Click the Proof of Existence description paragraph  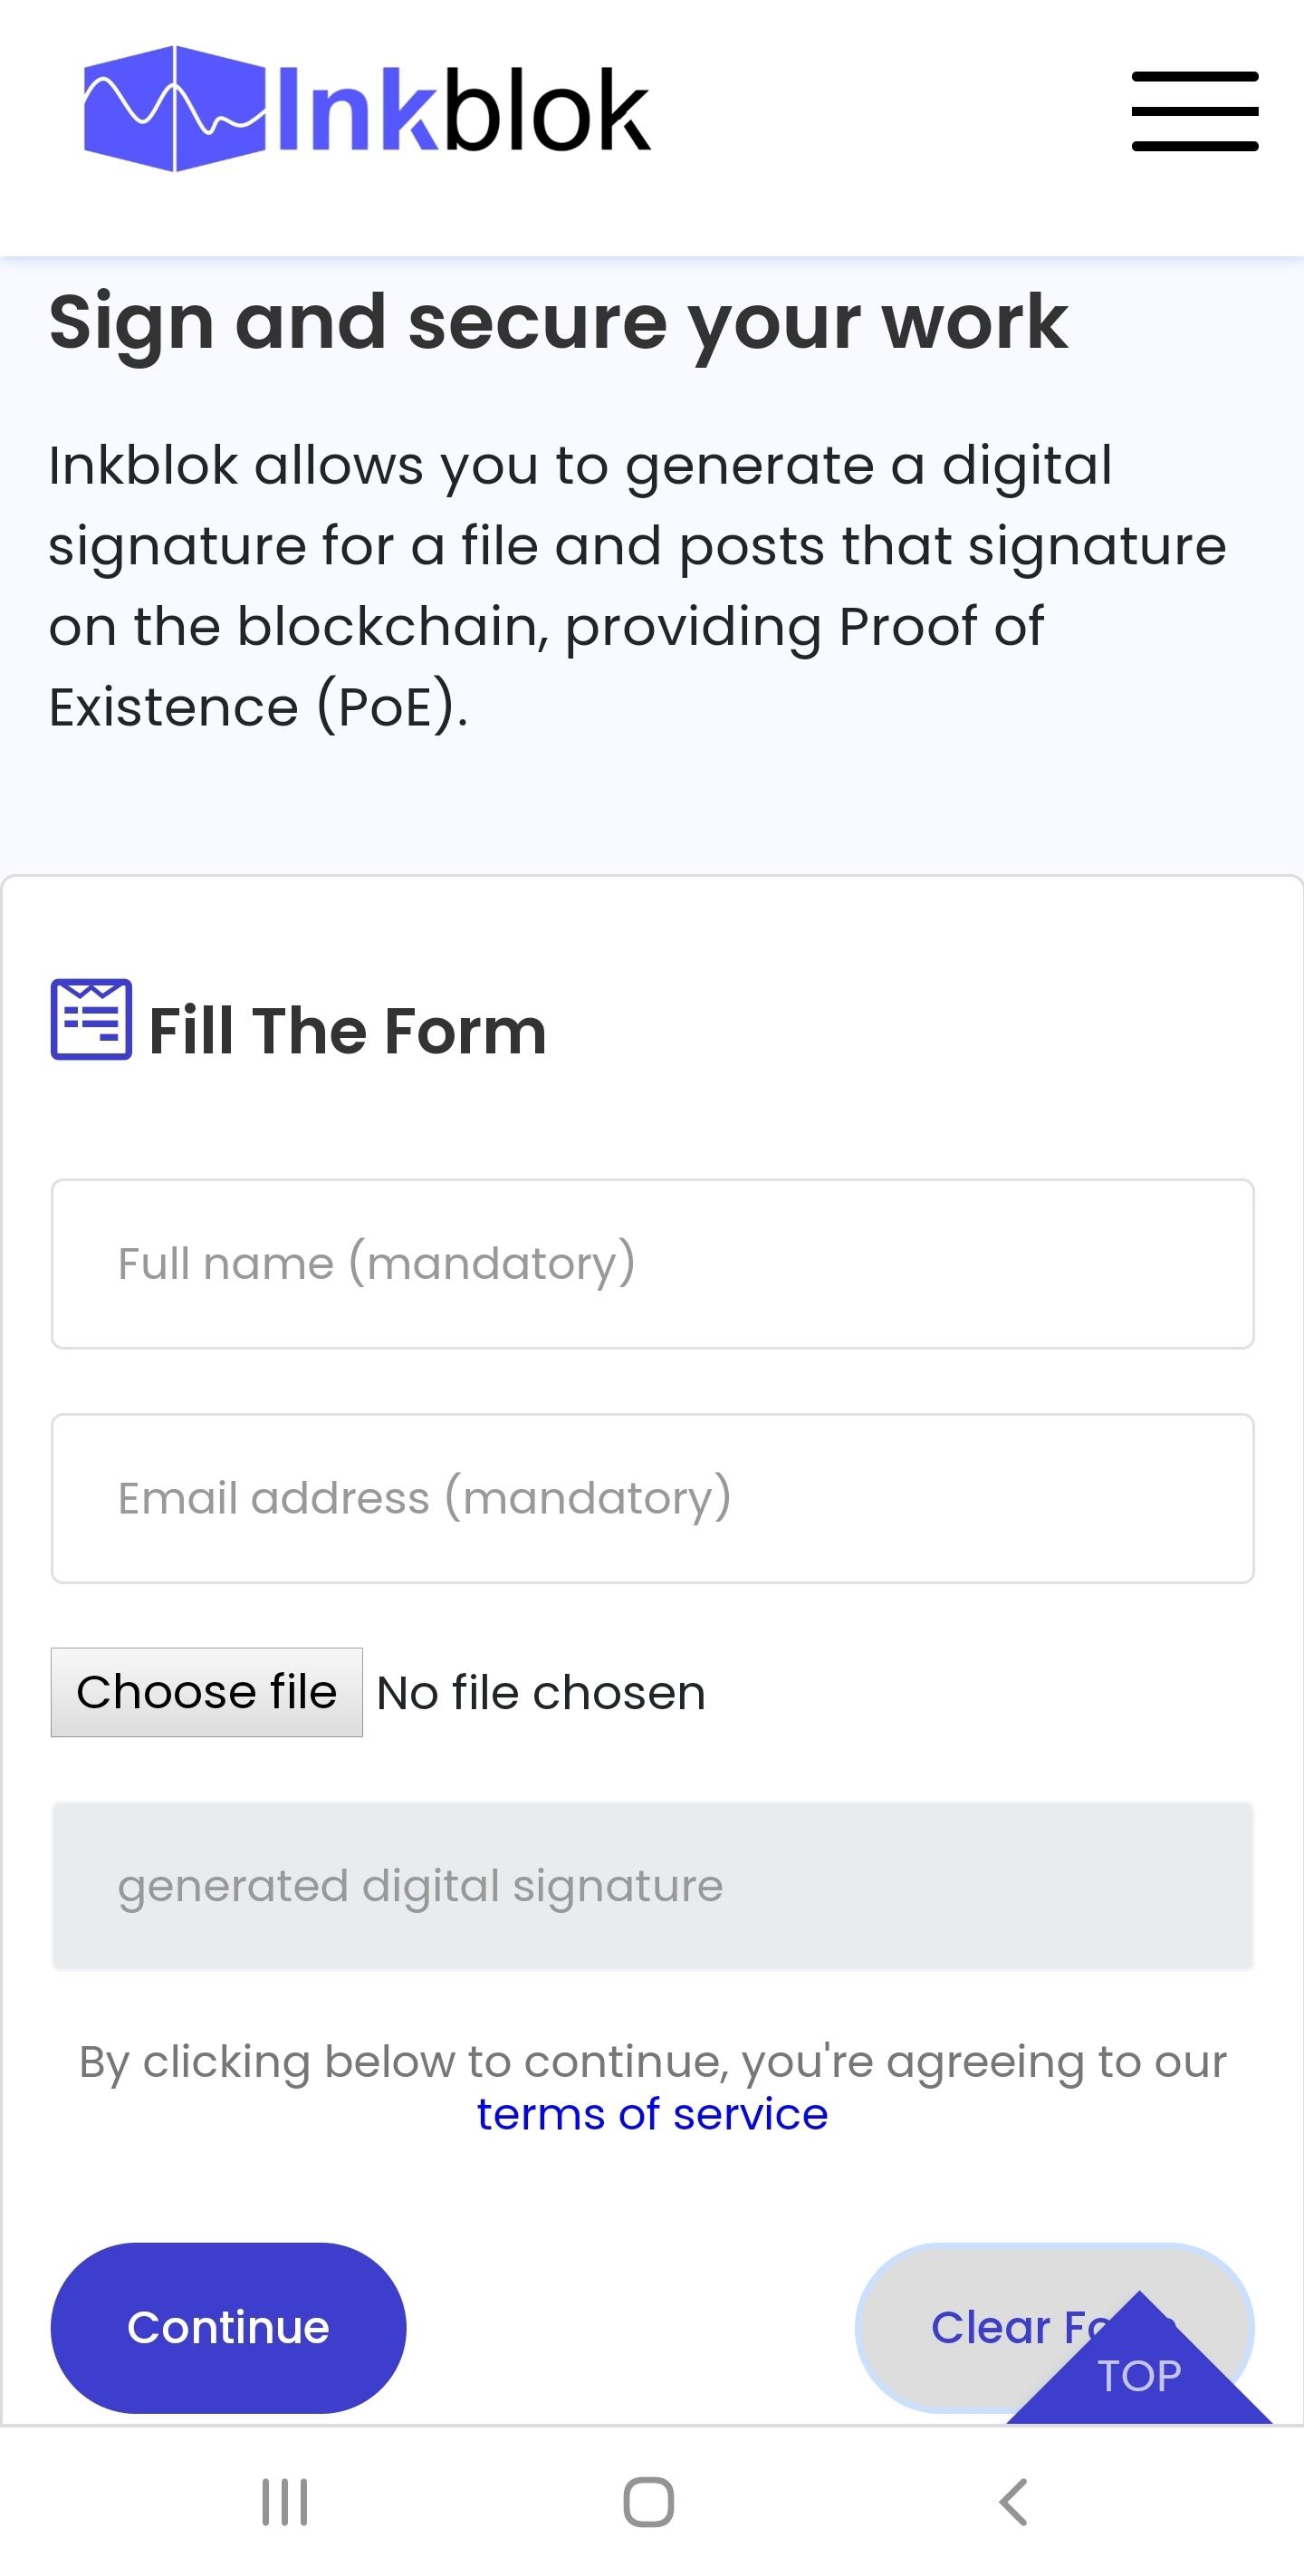(637, 586)
